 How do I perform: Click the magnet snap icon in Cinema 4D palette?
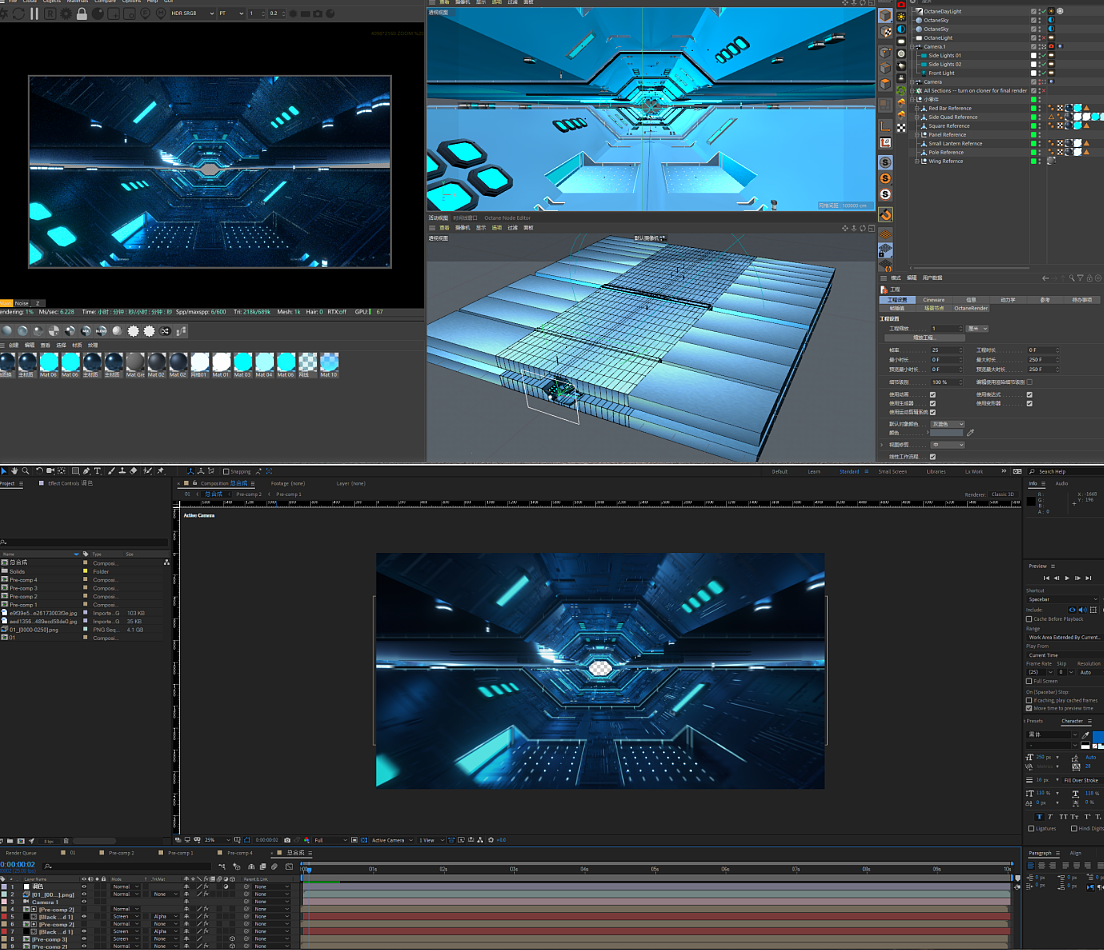tap(886, 214)
